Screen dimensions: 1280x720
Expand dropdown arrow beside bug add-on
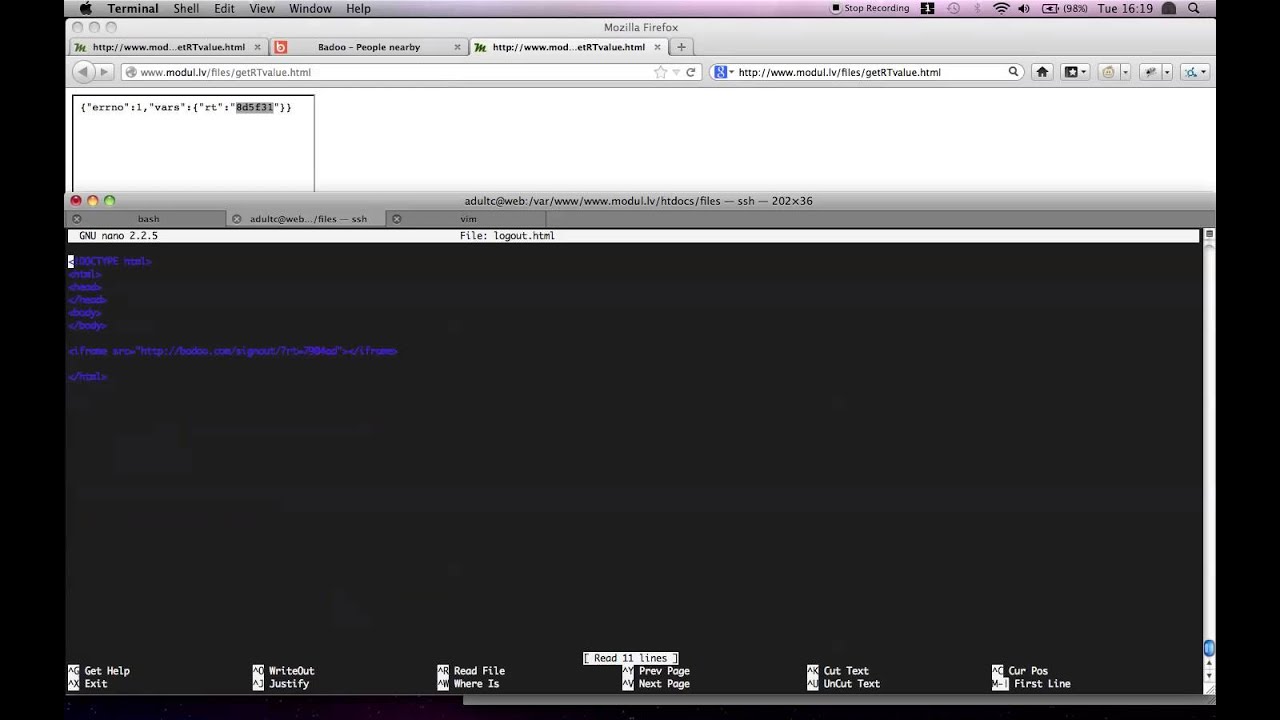pos(1167,72)
